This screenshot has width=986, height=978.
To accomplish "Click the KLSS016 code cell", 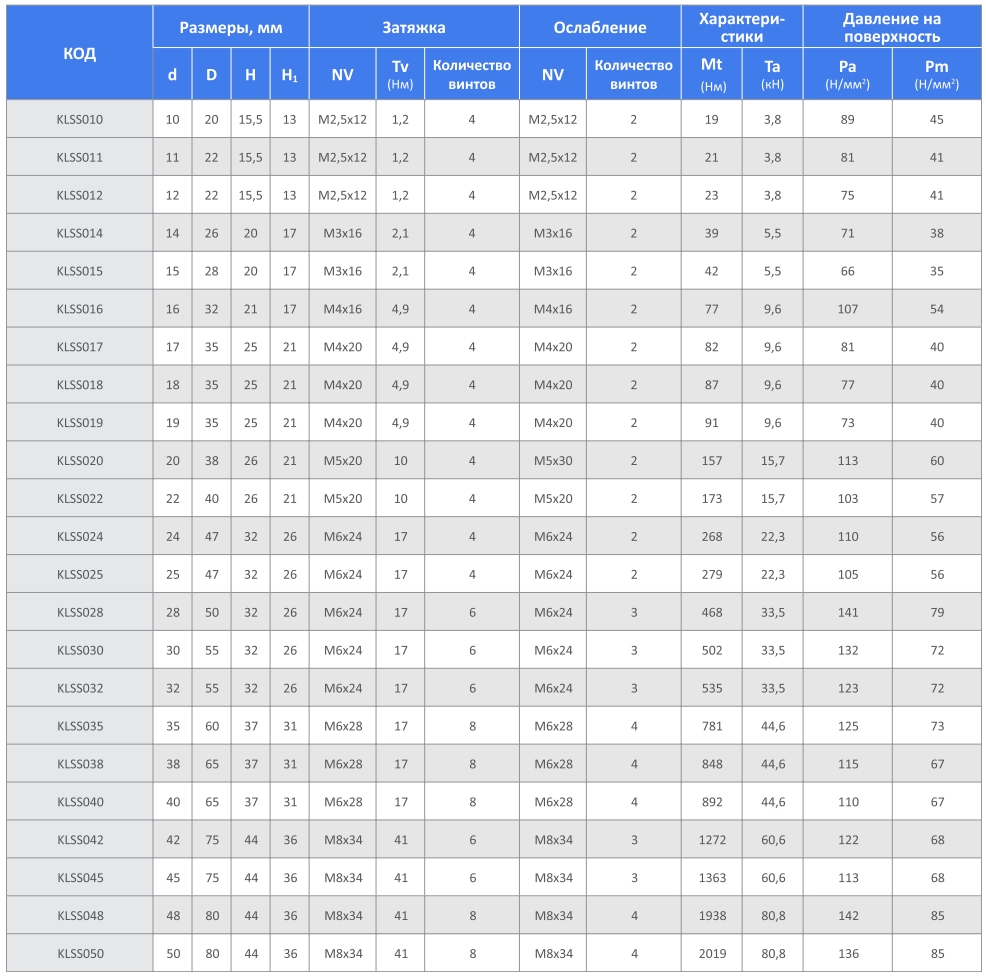I will 80,309.
